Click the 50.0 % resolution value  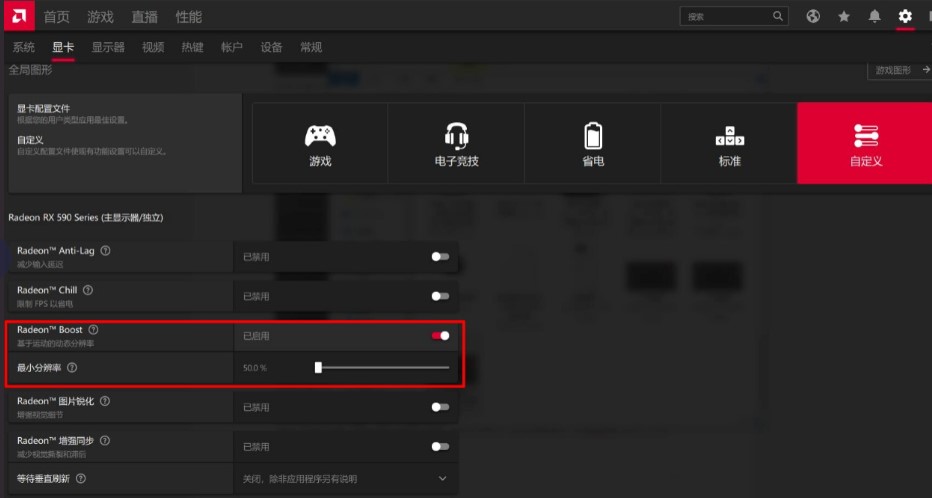click(x=254, y=368)
